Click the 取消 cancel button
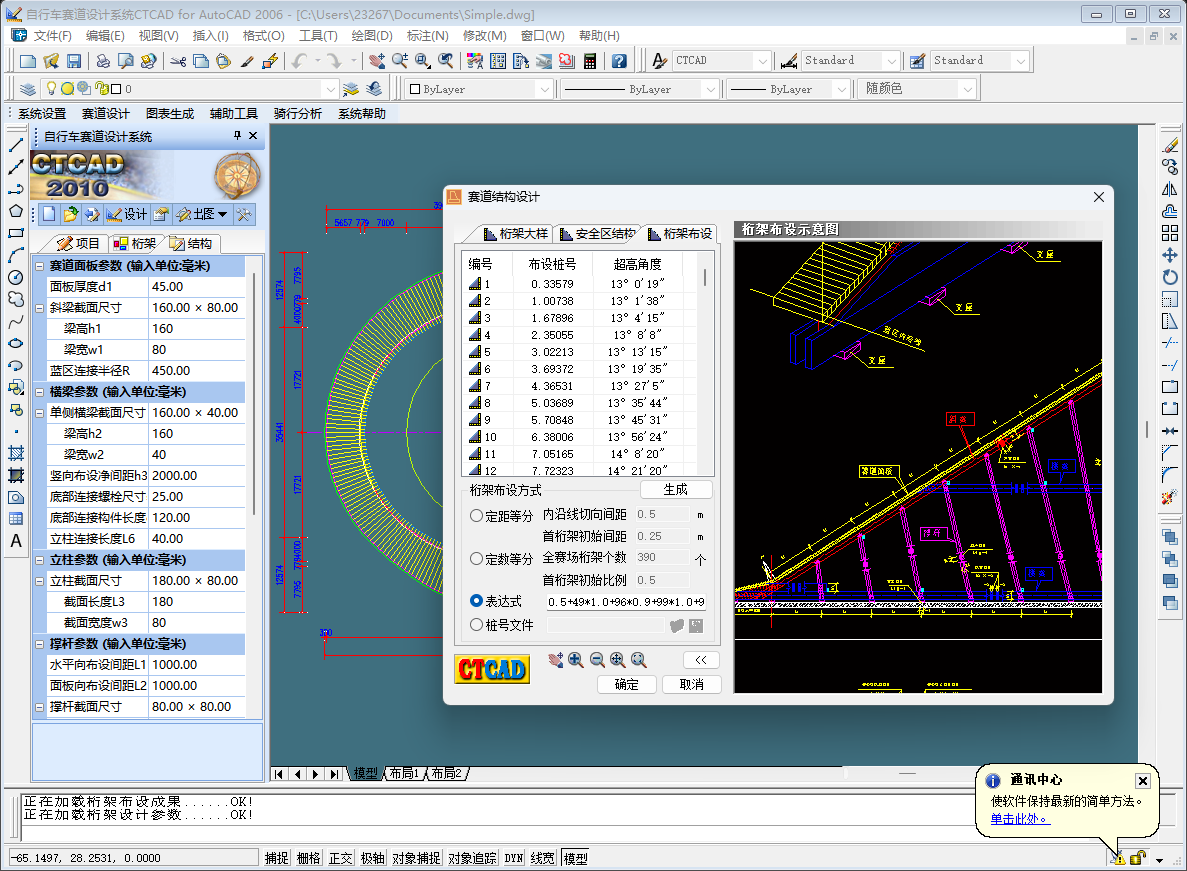Image resolution: width=1187 pixels, height=871 pixels. 691,684
